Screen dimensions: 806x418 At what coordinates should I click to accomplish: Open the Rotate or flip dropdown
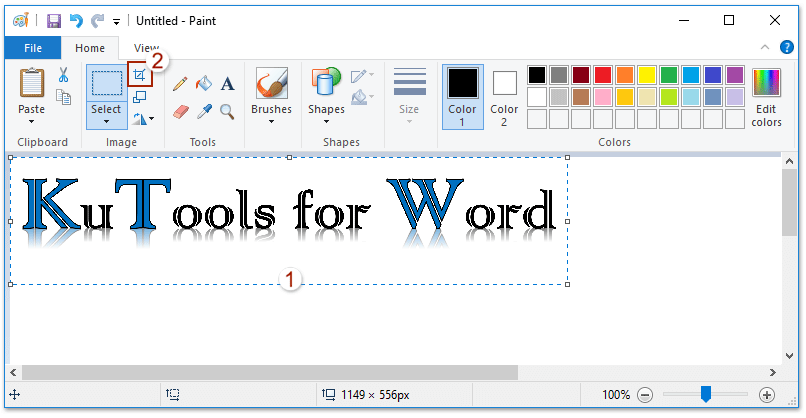144,119
